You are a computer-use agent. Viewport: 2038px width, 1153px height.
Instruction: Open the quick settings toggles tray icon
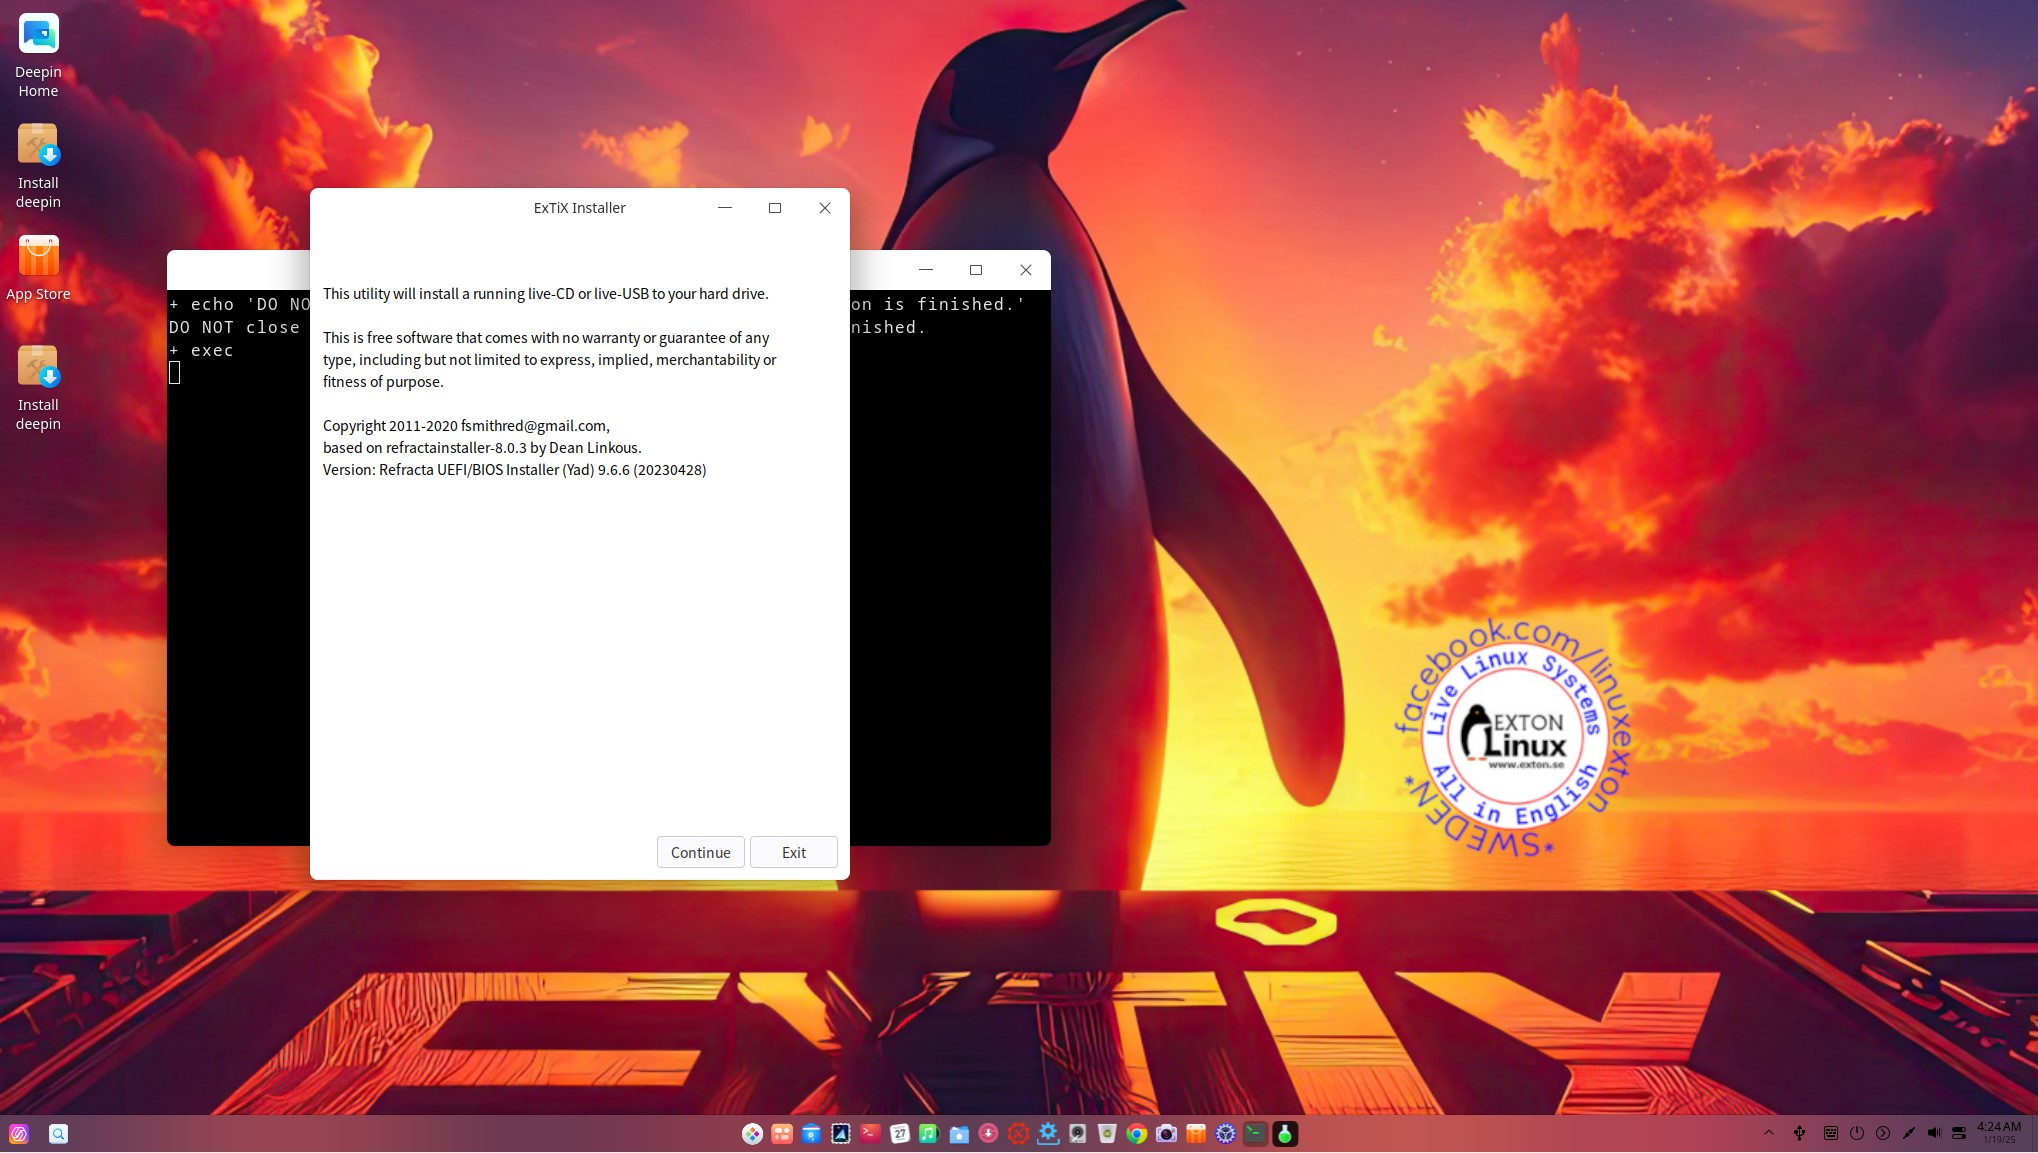(1959, 1133)
